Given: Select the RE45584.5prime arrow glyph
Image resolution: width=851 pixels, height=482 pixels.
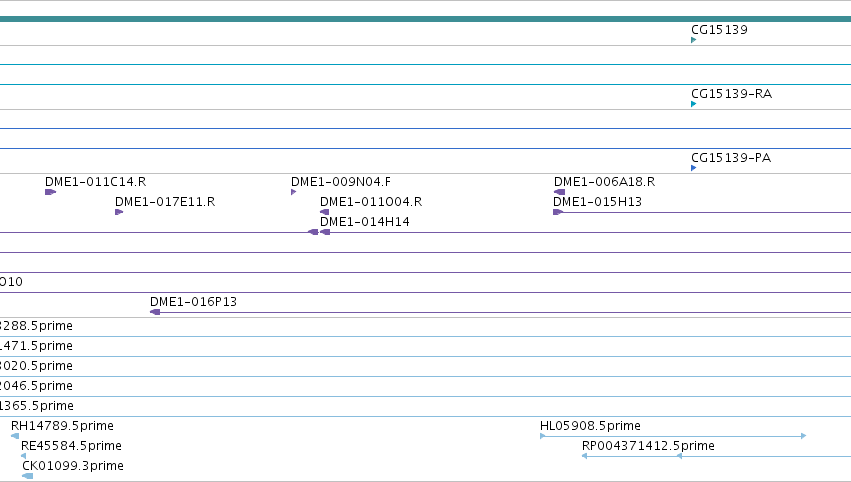Looking at the screenshot, I should click(23, 456).
